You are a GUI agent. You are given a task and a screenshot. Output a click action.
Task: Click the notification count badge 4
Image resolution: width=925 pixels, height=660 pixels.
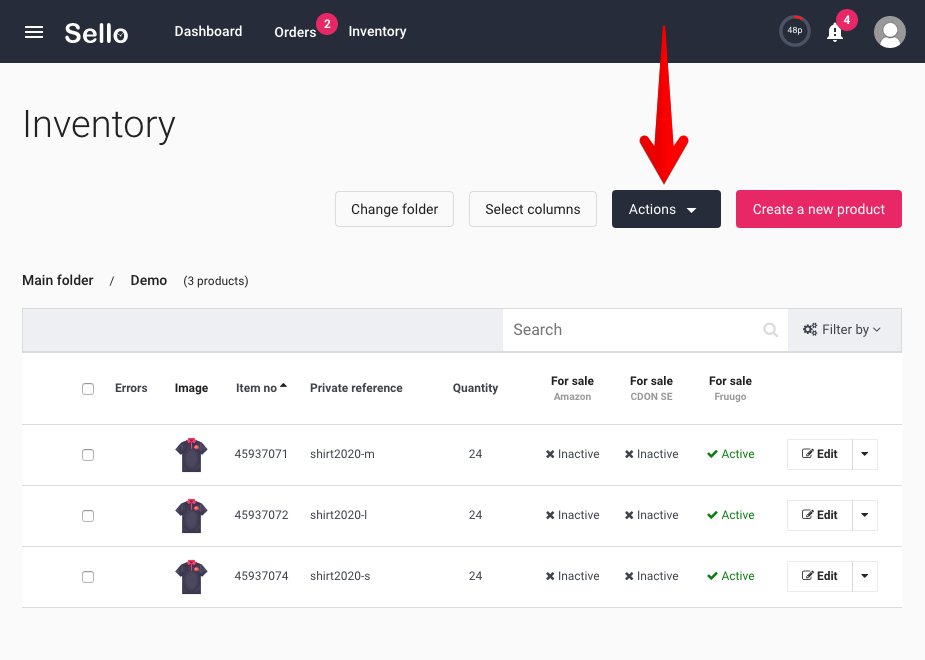[x=847, y=19]
